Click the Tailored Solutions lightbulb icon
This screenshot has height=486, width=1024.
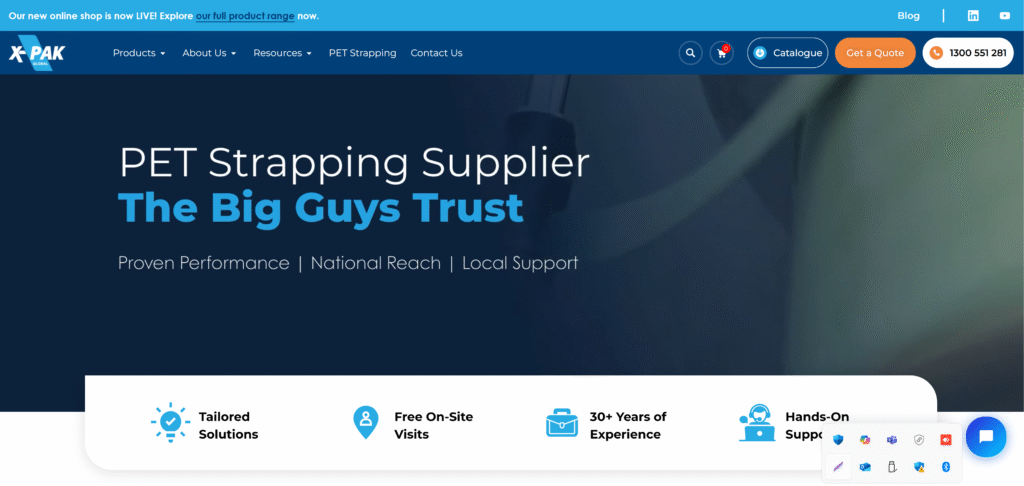tap(171, 423)
